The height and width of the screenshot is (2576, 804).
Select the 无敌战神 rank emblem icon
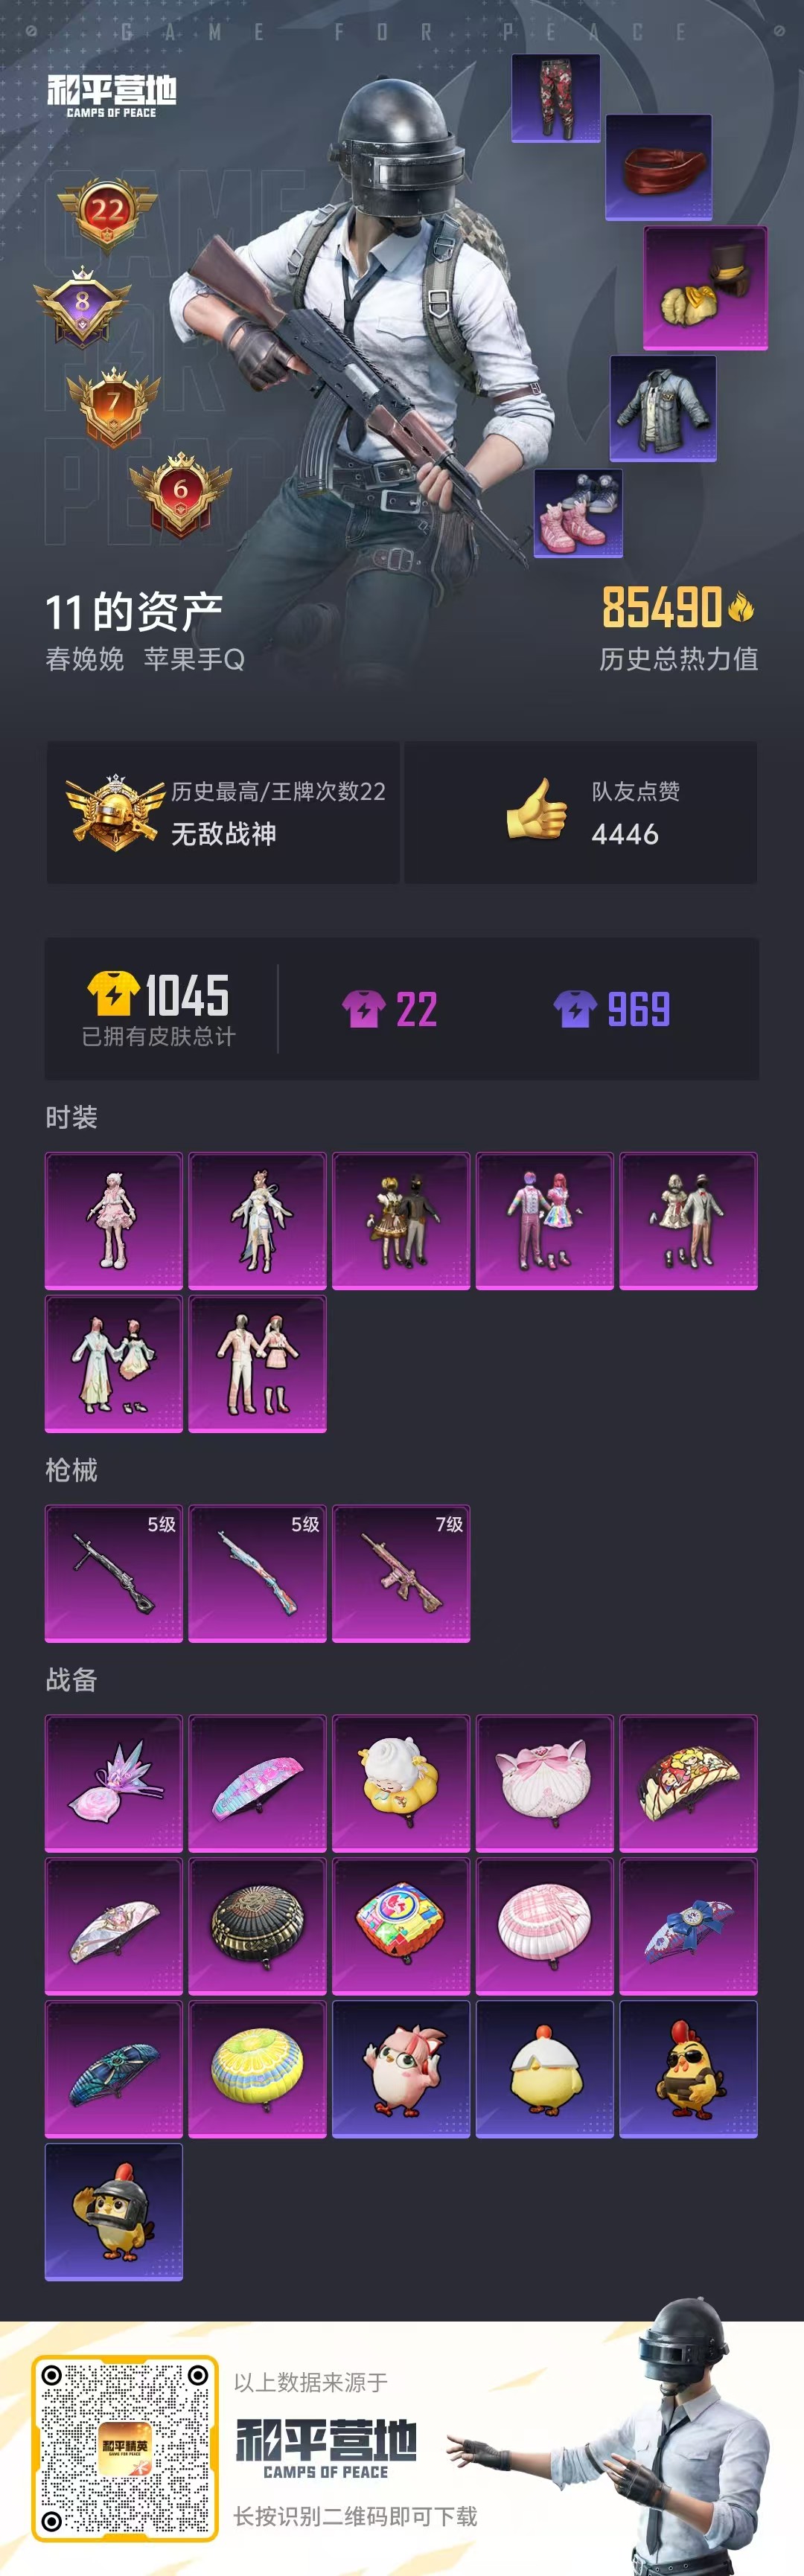(x=115, y=812)
